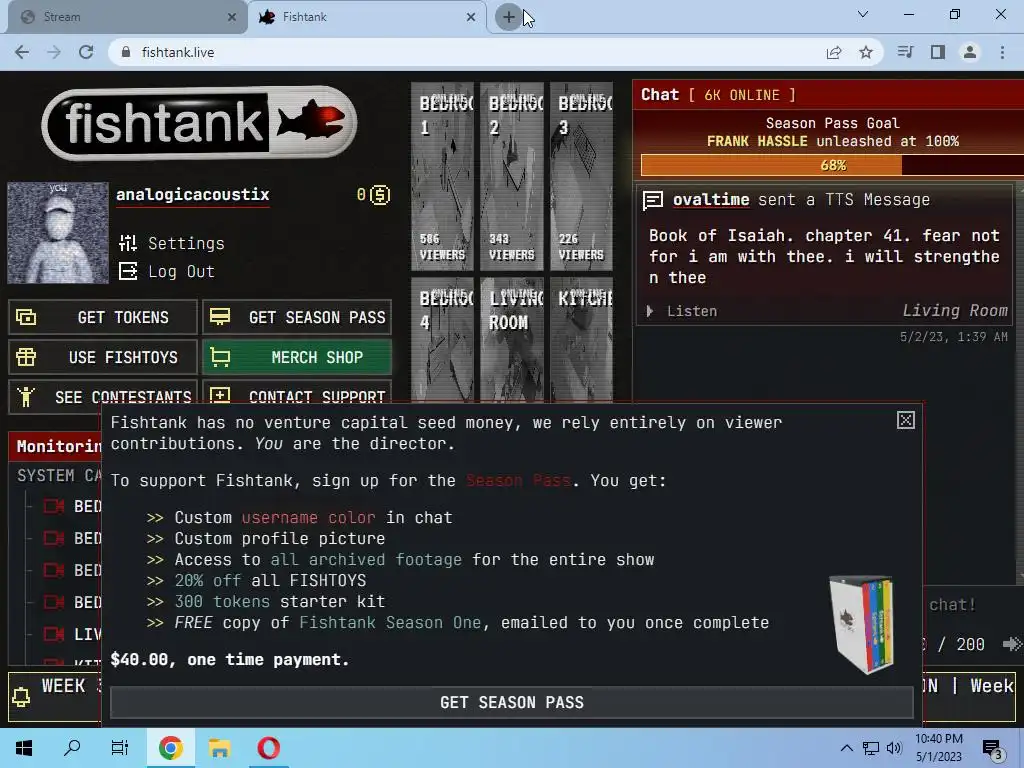Click the analogicacoustix profile picture

click(x=58, y=233)
